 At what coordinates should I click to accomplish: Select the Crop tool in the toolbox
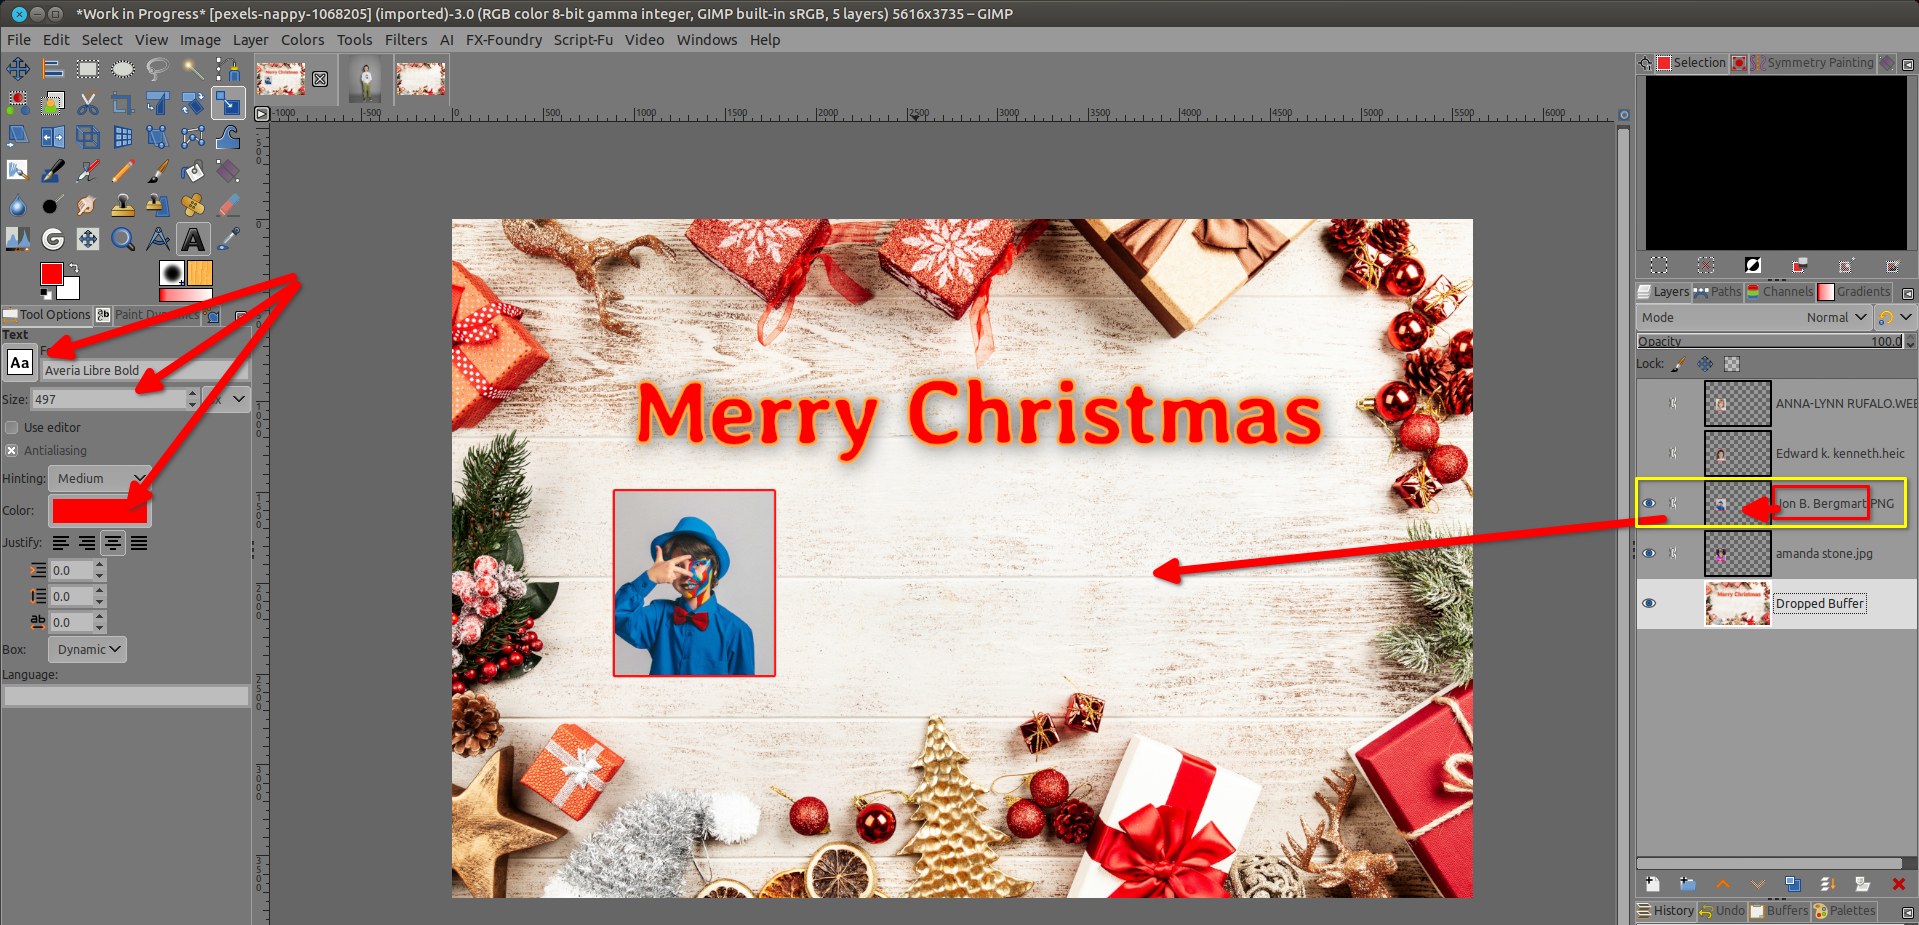122,103
